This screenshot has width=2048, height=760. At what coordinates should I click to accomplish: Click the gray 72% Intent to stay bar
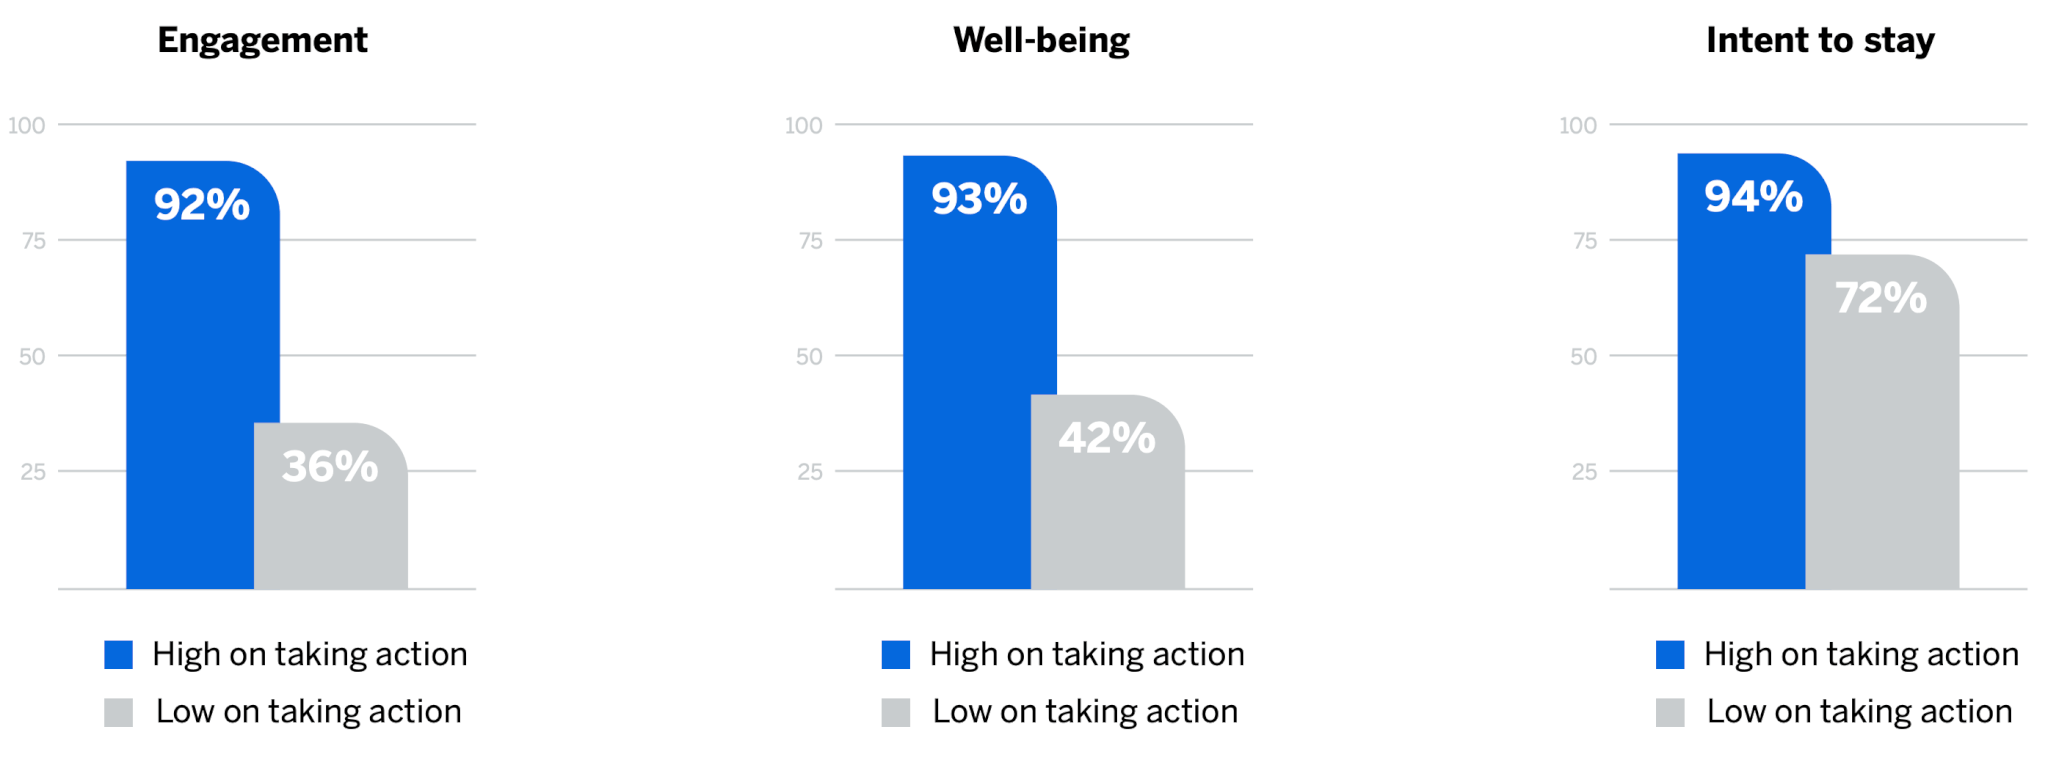[x=1882, y=422]
